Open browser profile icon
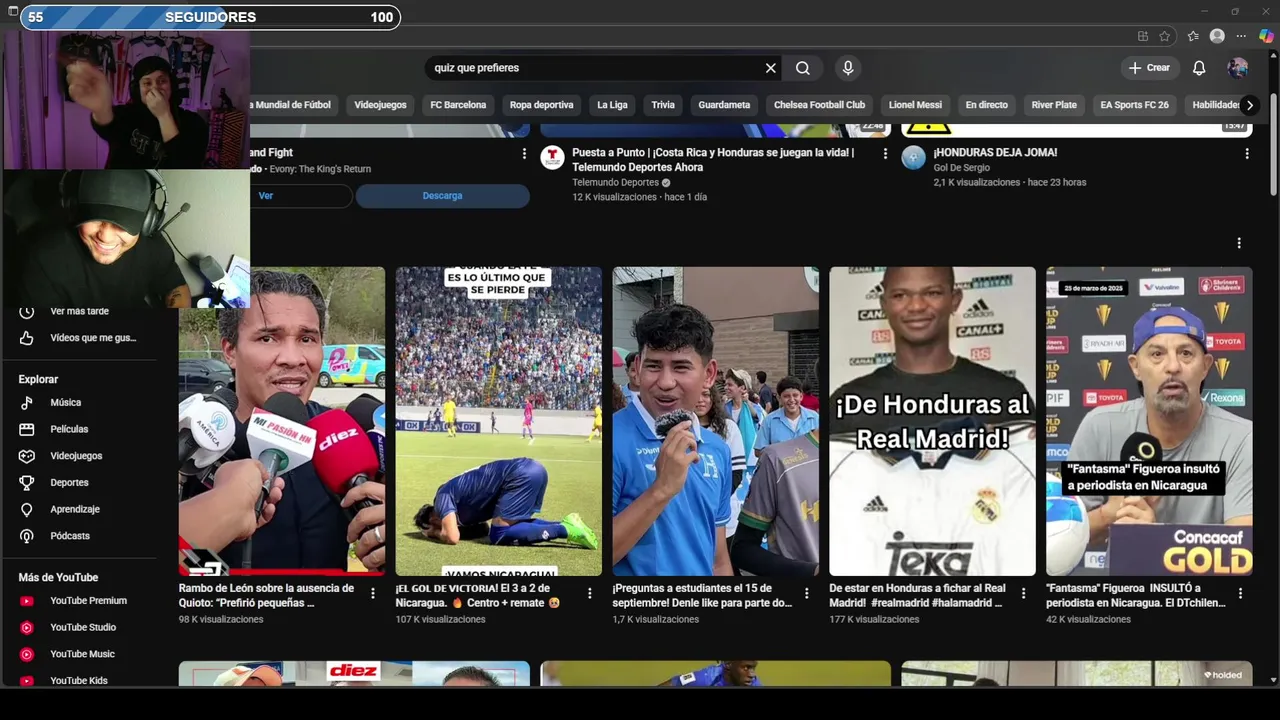The height and width of the screenshot is (720, 1280). tap(1217, 36)
